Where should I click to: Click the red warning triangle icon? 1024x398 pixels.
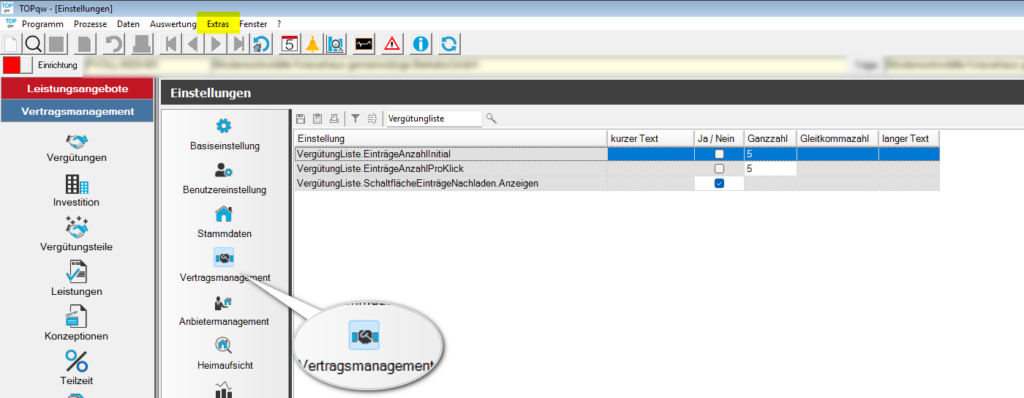pyautogui.click(x=392, y=44)
